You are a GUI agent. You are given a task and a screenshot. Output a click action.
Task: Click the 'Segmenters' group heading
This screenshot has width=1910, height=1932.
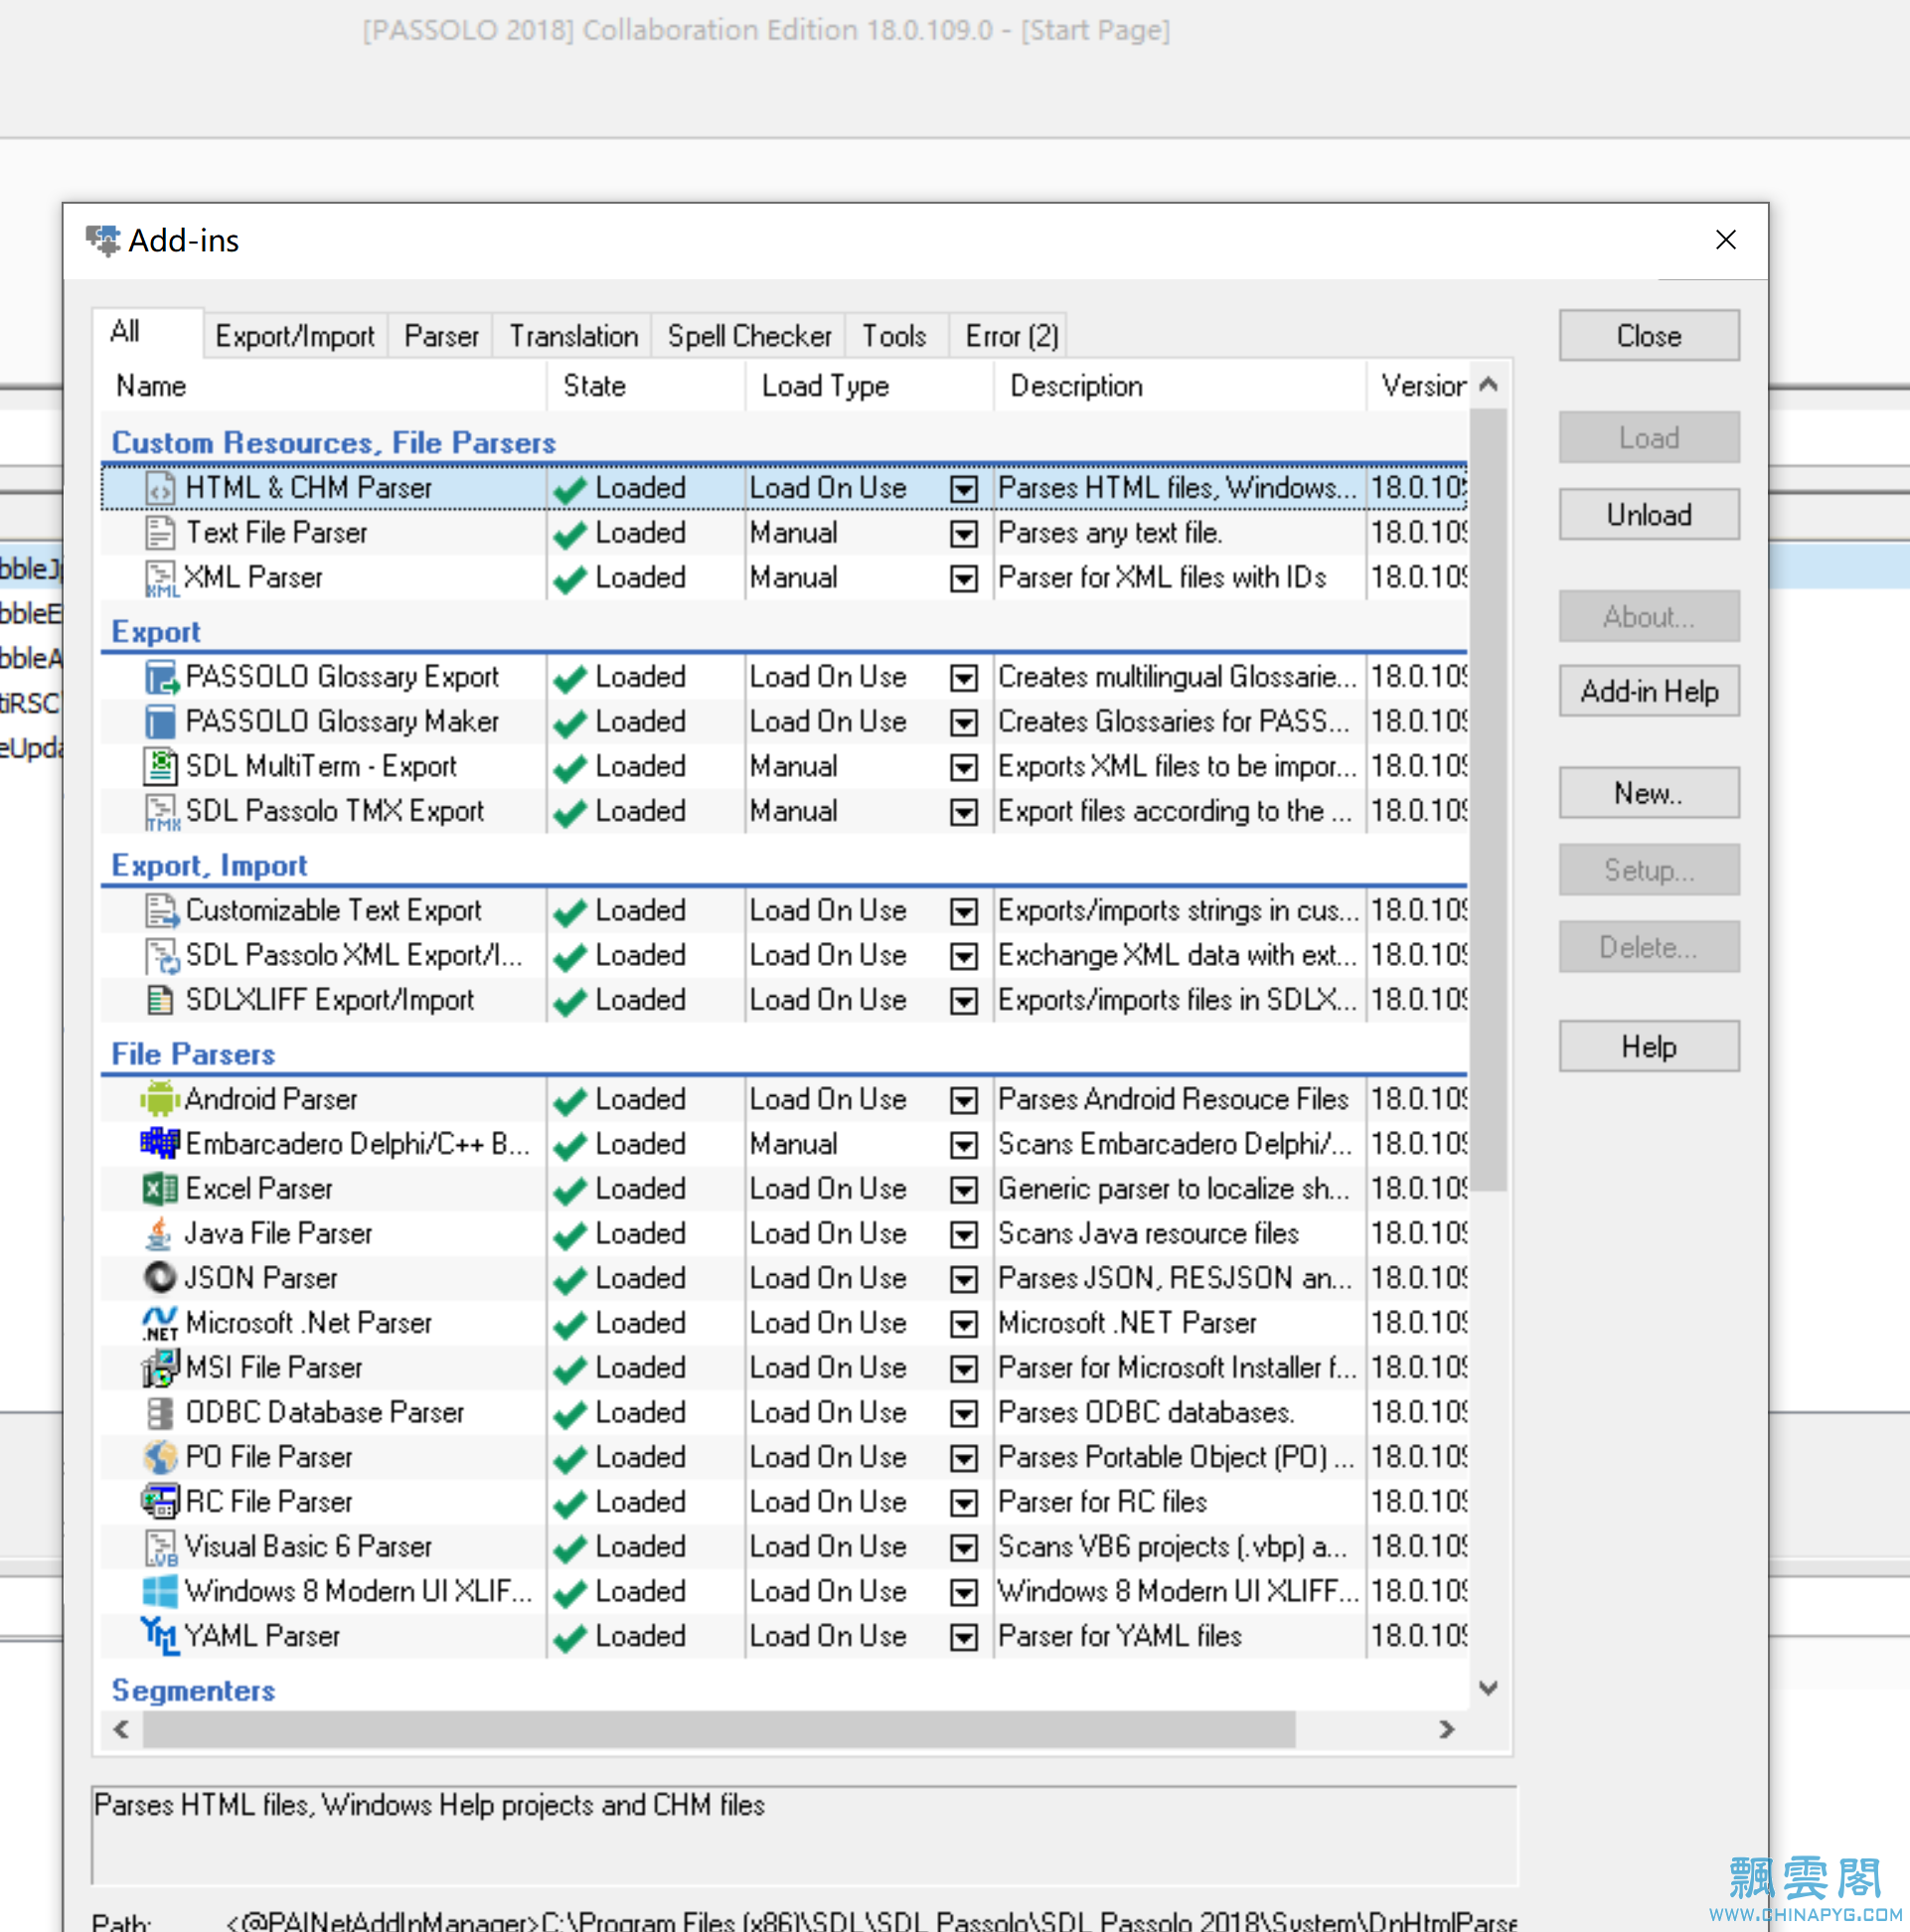coord(193,1691)
